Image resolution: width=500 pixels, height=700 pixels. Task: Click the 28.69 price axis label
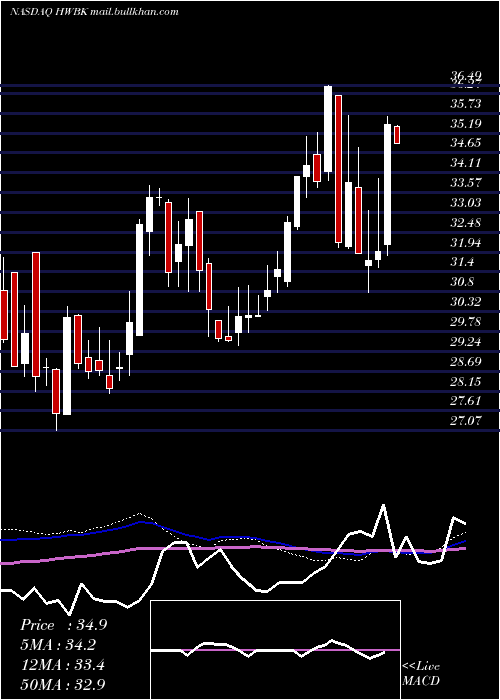(x=465, y=362)
